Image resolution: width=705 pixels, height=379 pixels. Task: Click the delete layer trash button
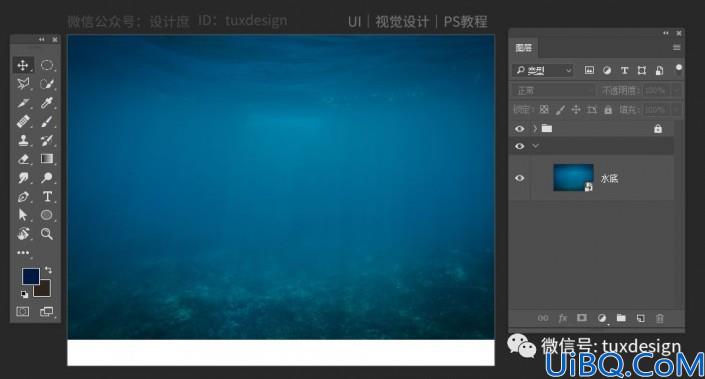[660, 318]
